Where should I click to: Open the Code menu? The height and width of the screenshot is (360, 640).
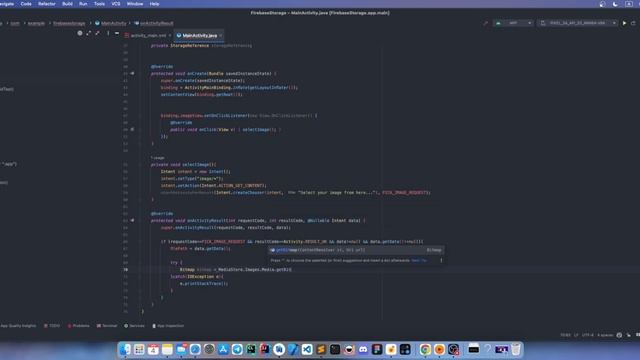pos(26,4)
